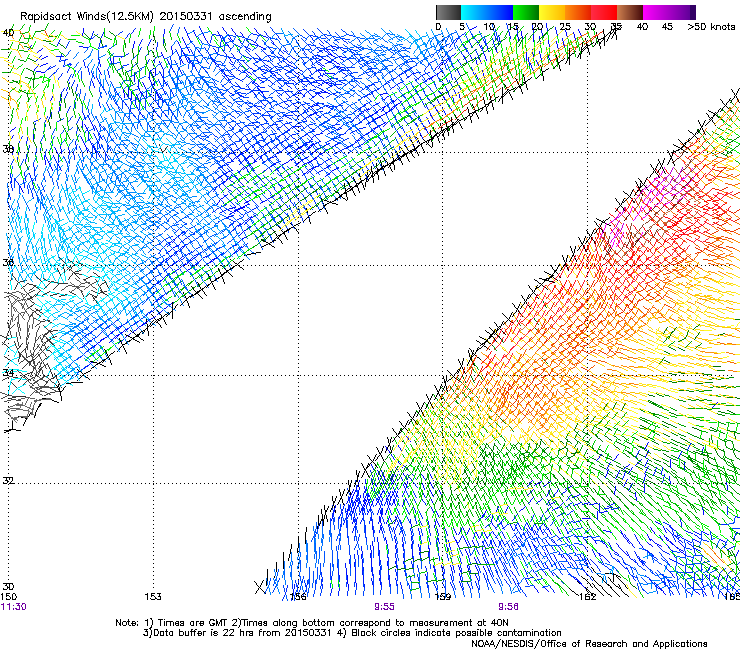Click the gray 0-5 knots legend swatch

[x=448, y=12]
